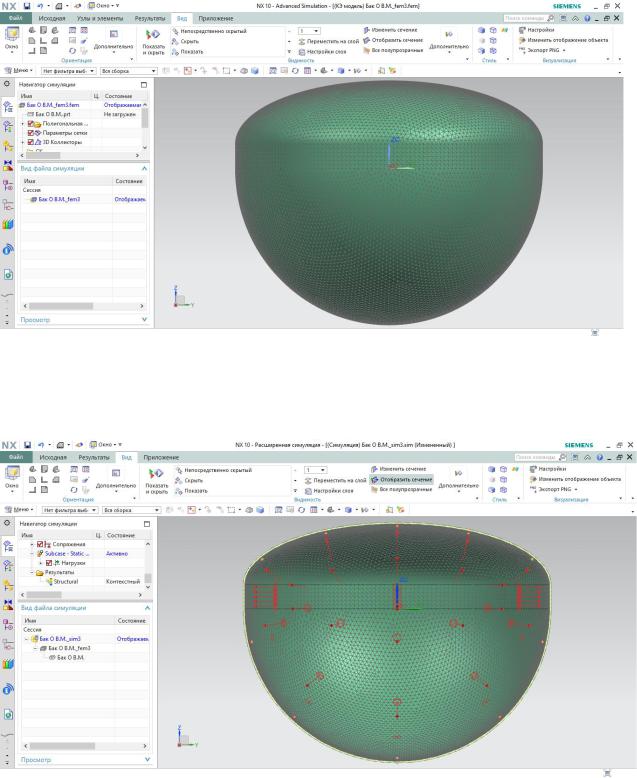This screenshot has height=778, width=637.
Task: Maximize Навигатор симуляции panel, upper window
Action: coord(144,85)
